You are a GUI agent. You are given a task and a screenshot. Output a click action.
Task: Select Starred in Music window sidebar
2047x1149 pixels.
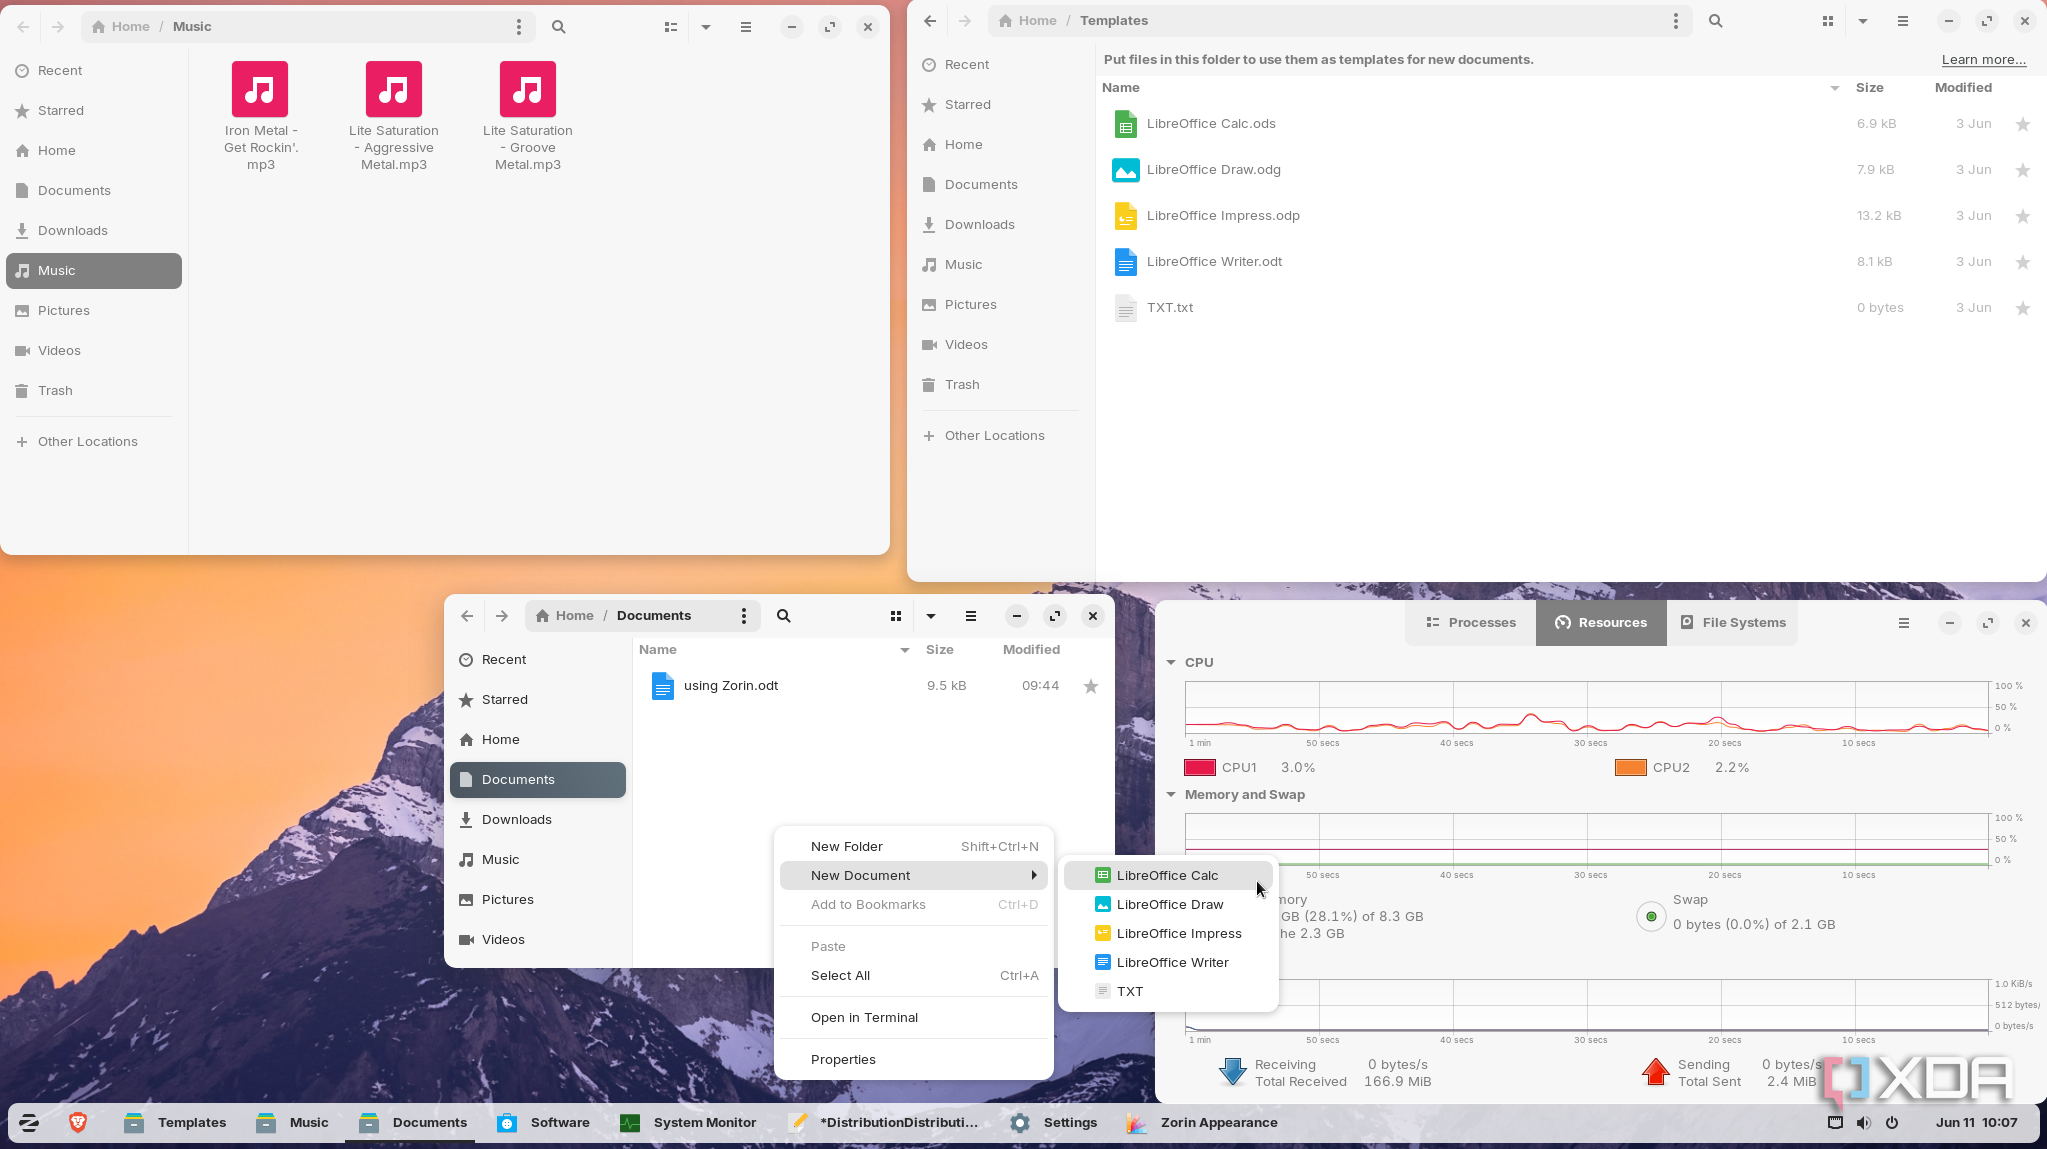pyautogui.click(x=94, y=111)
